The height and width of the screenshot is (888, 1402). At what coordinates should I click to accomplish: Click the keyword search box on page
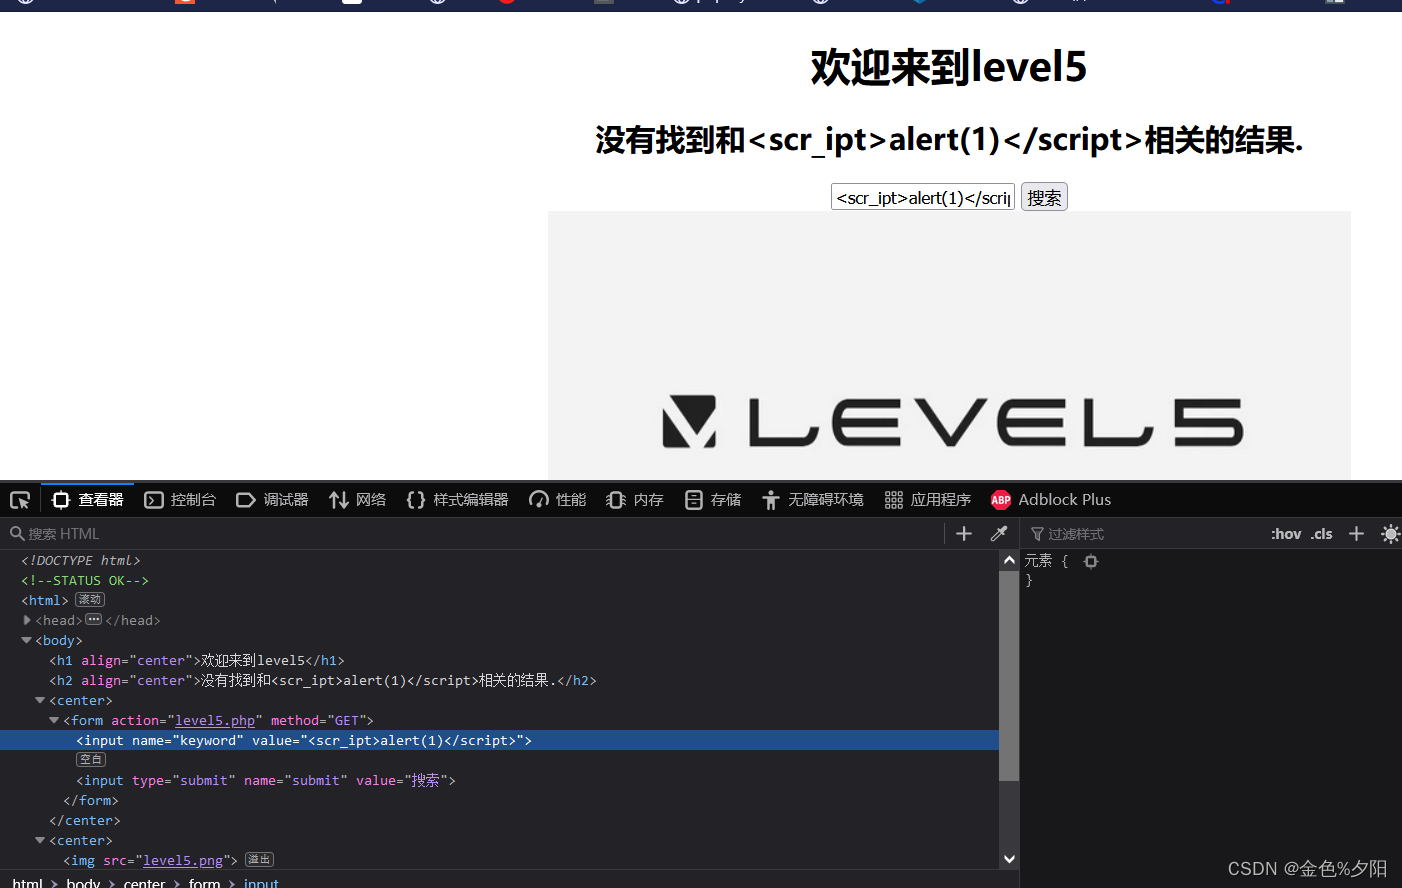point(923,197)
